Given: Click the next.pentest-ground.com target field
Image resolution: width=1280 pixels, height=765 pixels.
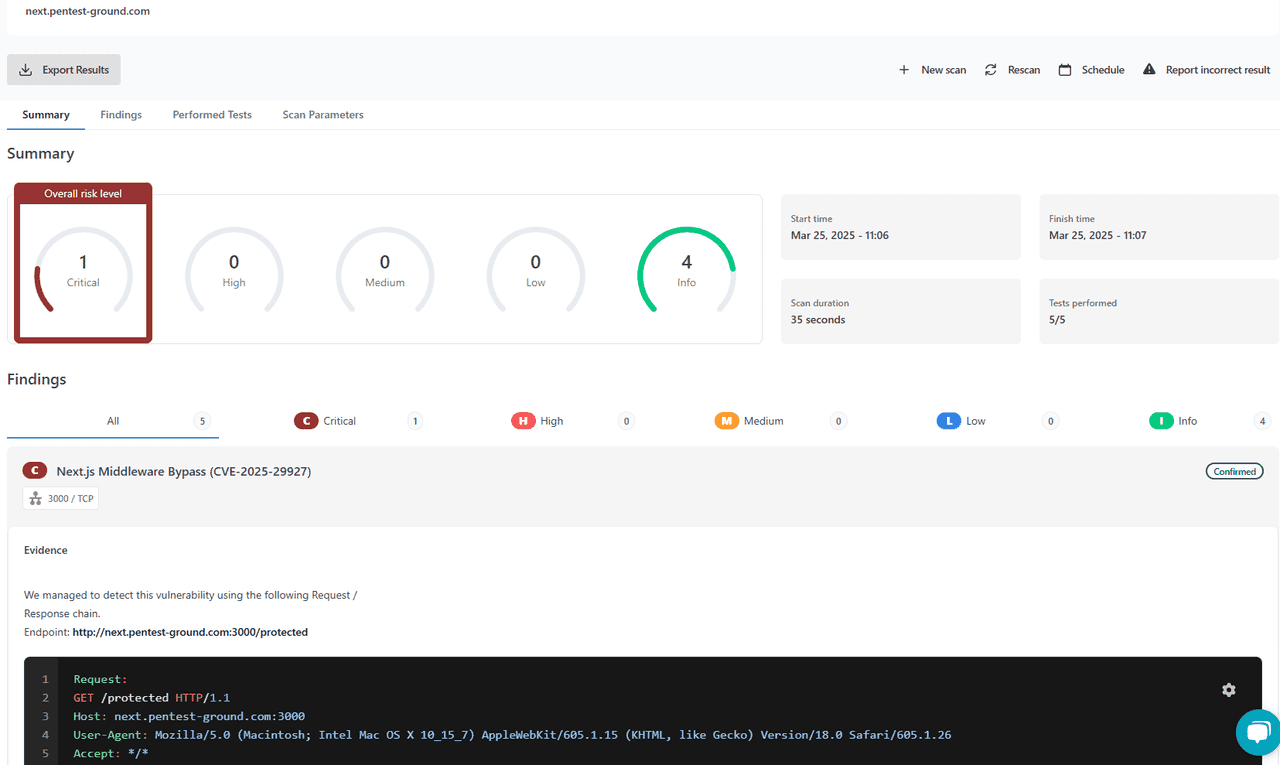Looking at the screenshot, I should pos(87,11).
